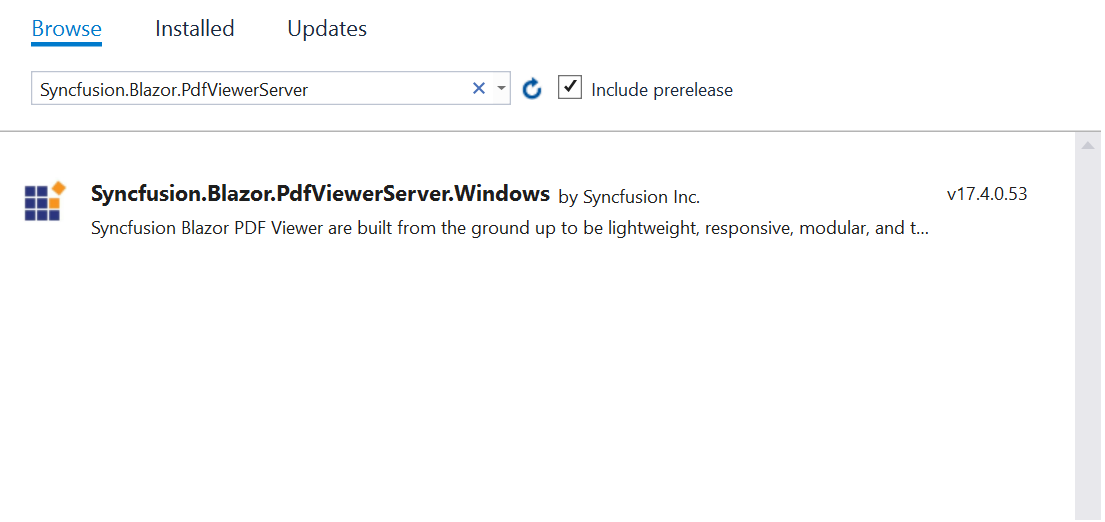Image resolution: width=1105 pixels, height=522 pixels.
Task: Click the blue underline beneath Browse
Action: click(67, 44)
